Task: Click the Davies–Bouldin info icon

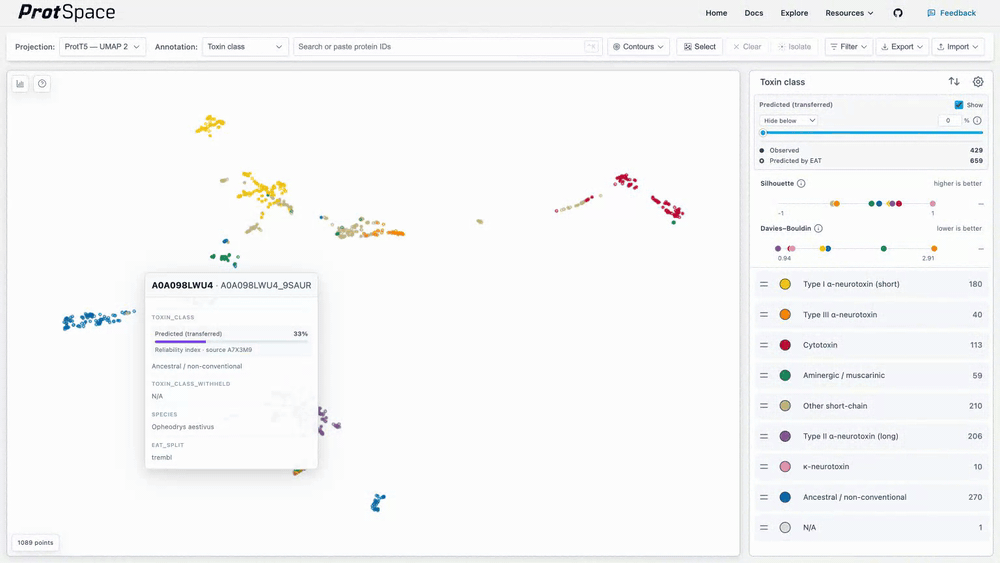Action: [x=818, y=228]
